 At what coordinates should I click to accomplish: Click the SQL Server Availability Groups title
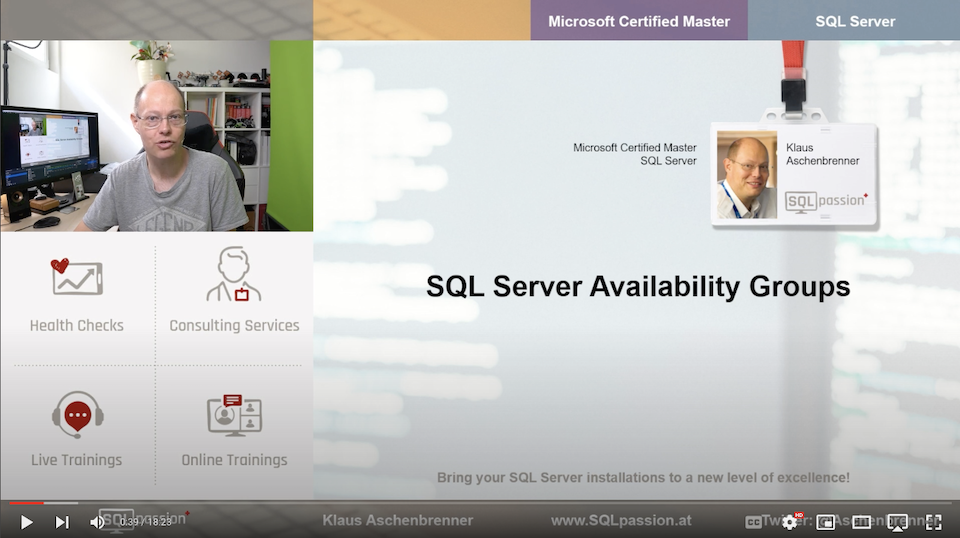(x=638, y=286)
